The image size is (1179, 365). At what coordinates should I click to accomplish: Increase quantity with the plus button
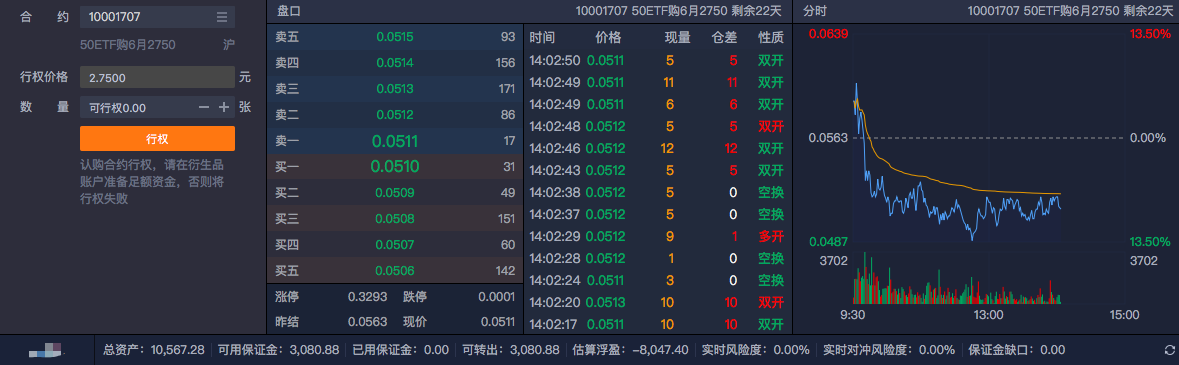click(x=223, y=108)
